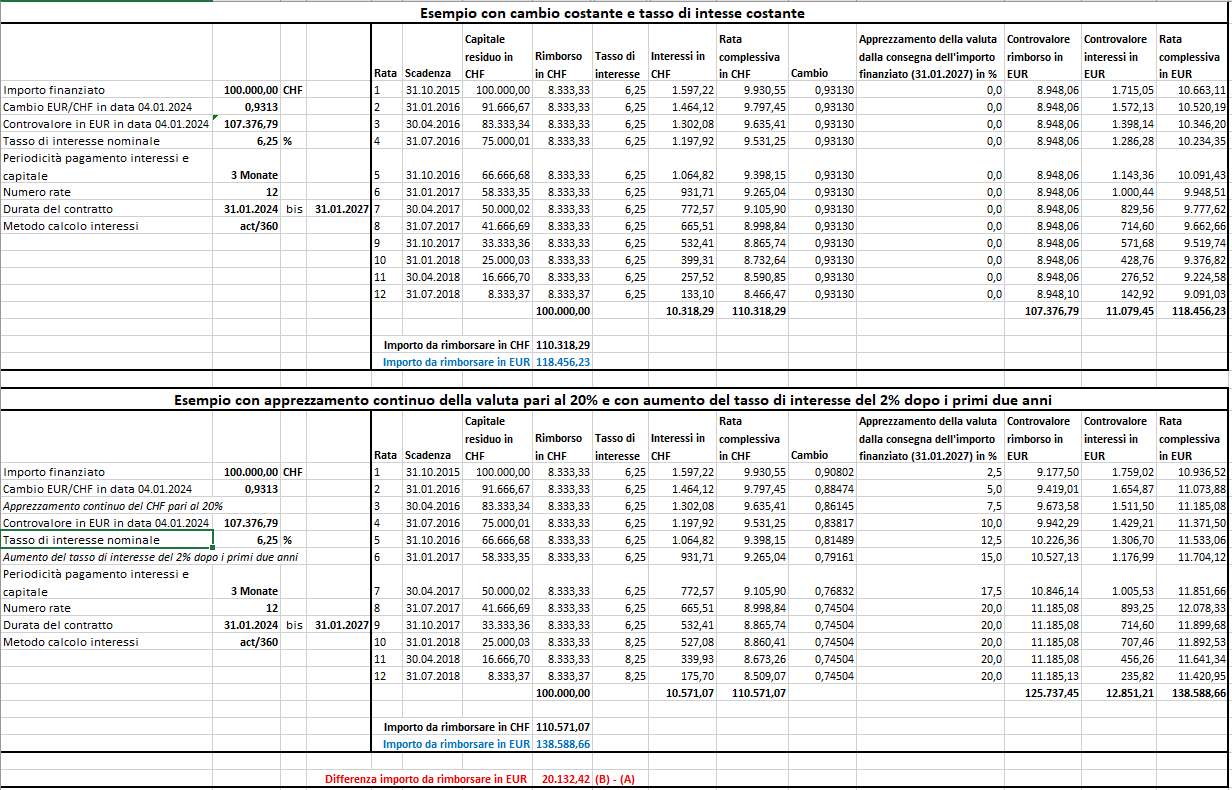This screenshot has height=790, width=1232.
Task: Click the EUR interest cell 1.715,05
Action: [x=1118, y=90]
